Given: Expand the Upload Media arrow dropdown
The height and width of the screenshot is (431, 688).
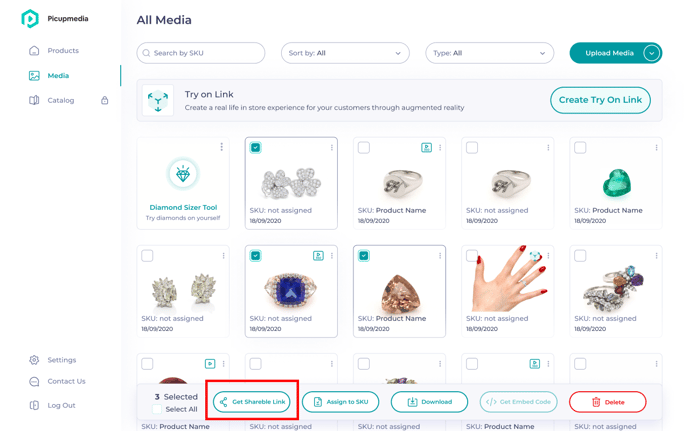Looking at the screenshot, I should 652,53.
